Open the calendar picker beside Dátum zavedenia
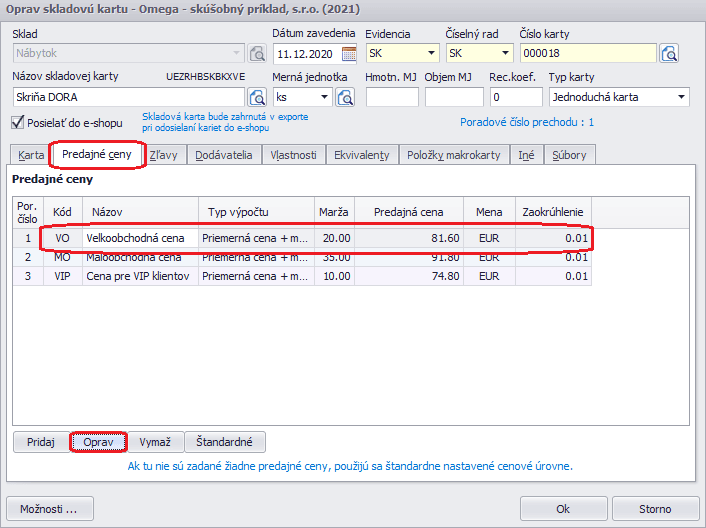This screenshot has width=706, height=528. [349, 53]
